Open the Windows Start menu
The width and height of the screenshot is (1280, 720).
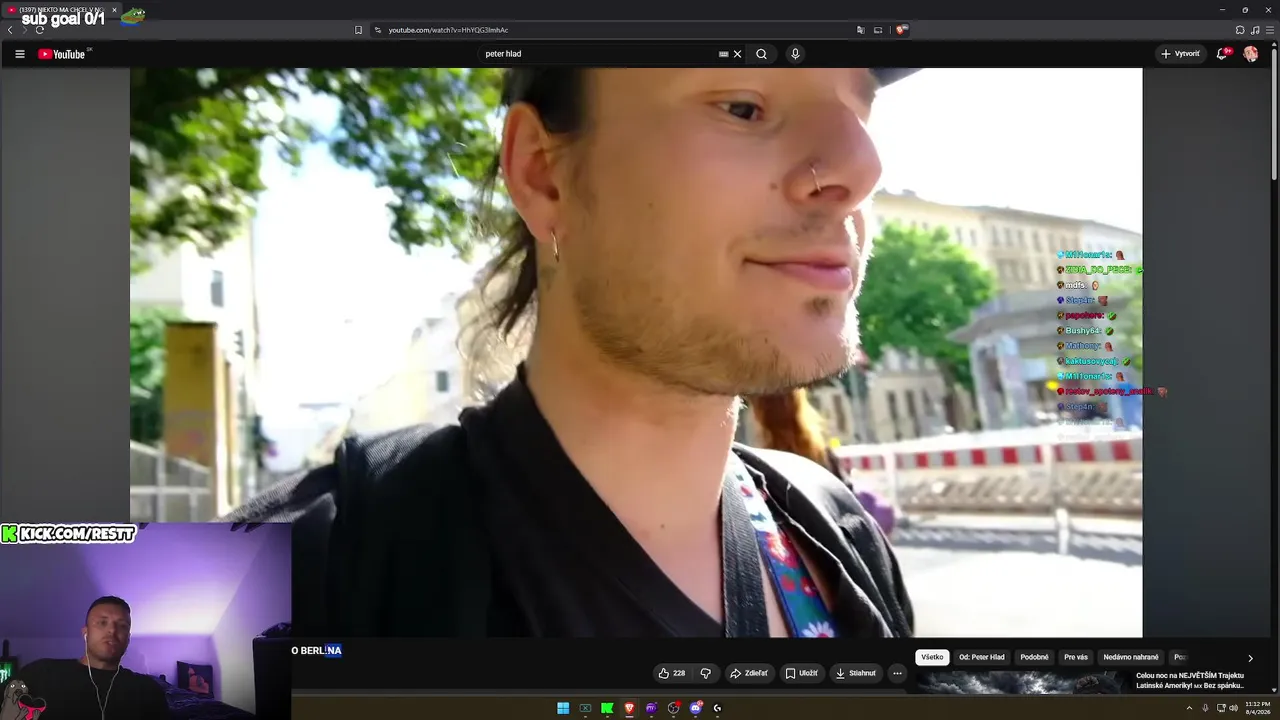point(563,708)
